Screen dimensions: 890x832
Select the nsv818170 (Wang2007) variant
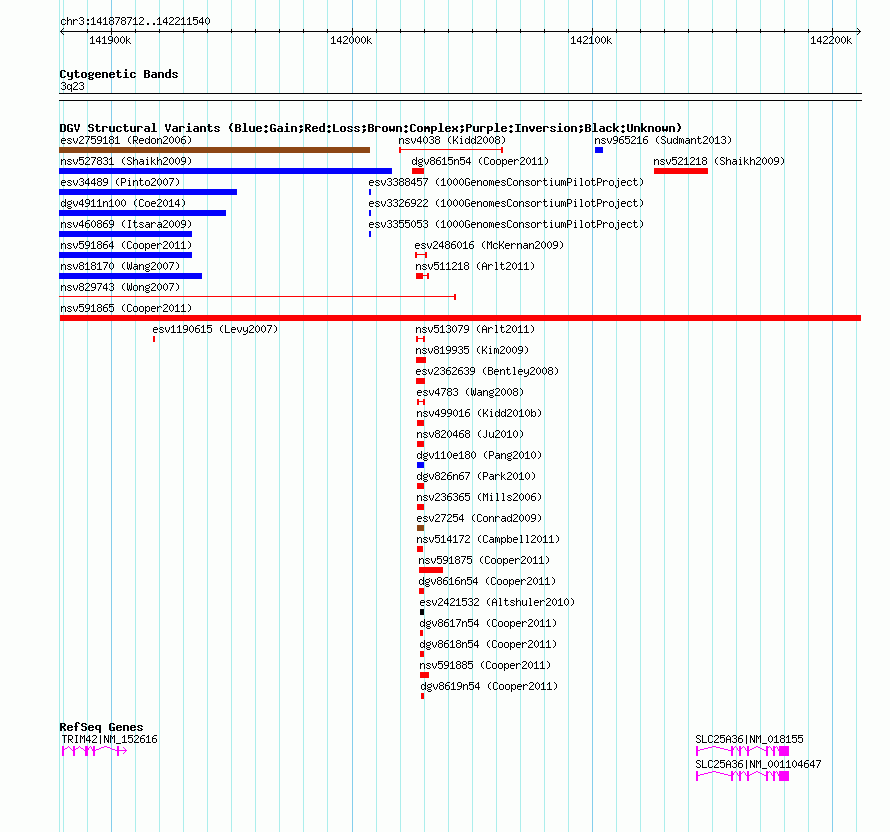120,266
